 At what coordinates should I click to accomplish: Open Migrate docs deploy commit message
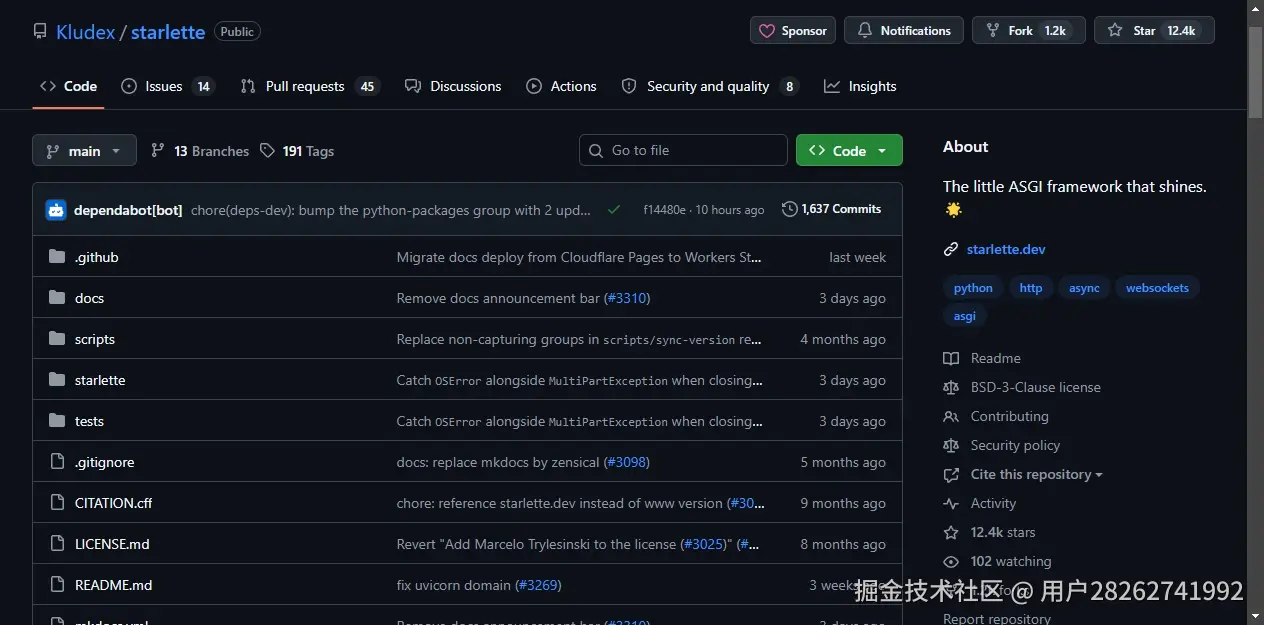tap(580, 257)
